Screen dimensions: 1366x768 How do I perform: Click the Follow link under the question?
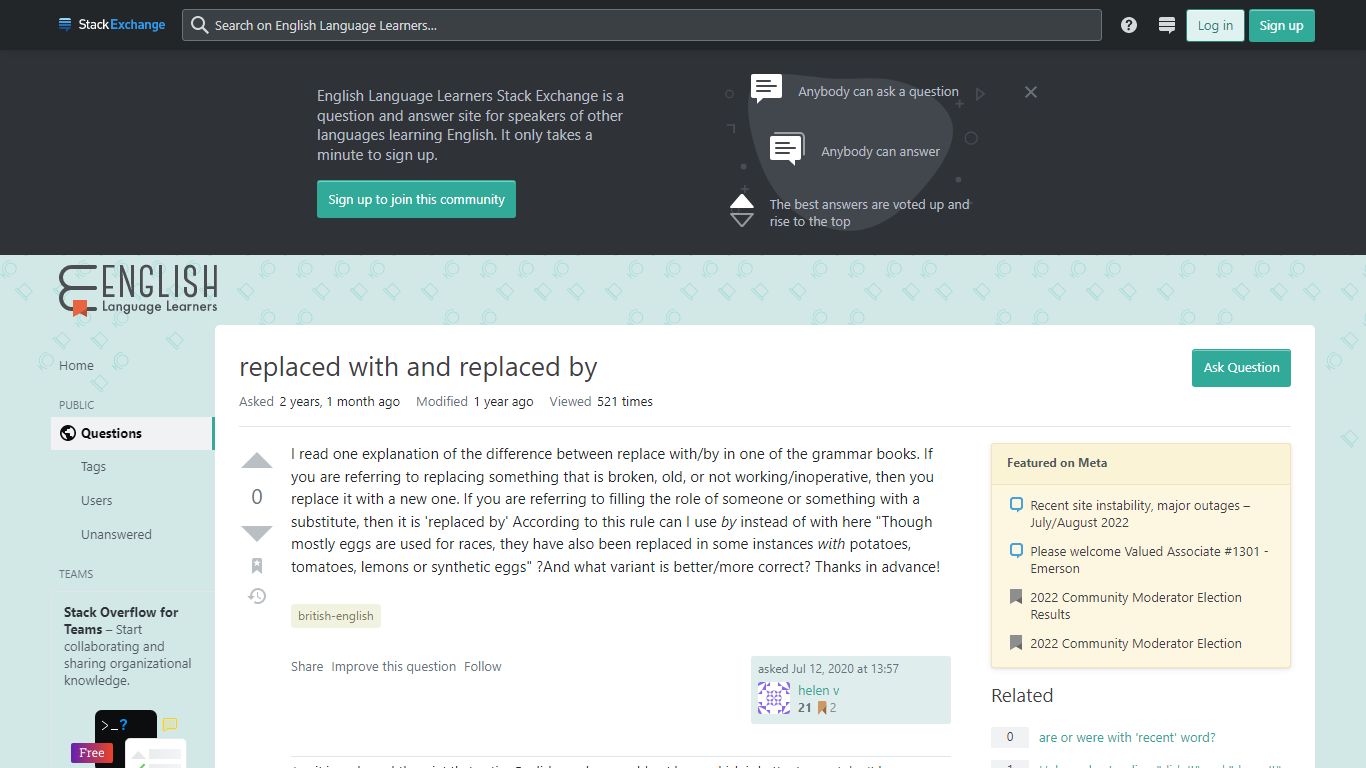pyautogui.click(x=482, y=666)
